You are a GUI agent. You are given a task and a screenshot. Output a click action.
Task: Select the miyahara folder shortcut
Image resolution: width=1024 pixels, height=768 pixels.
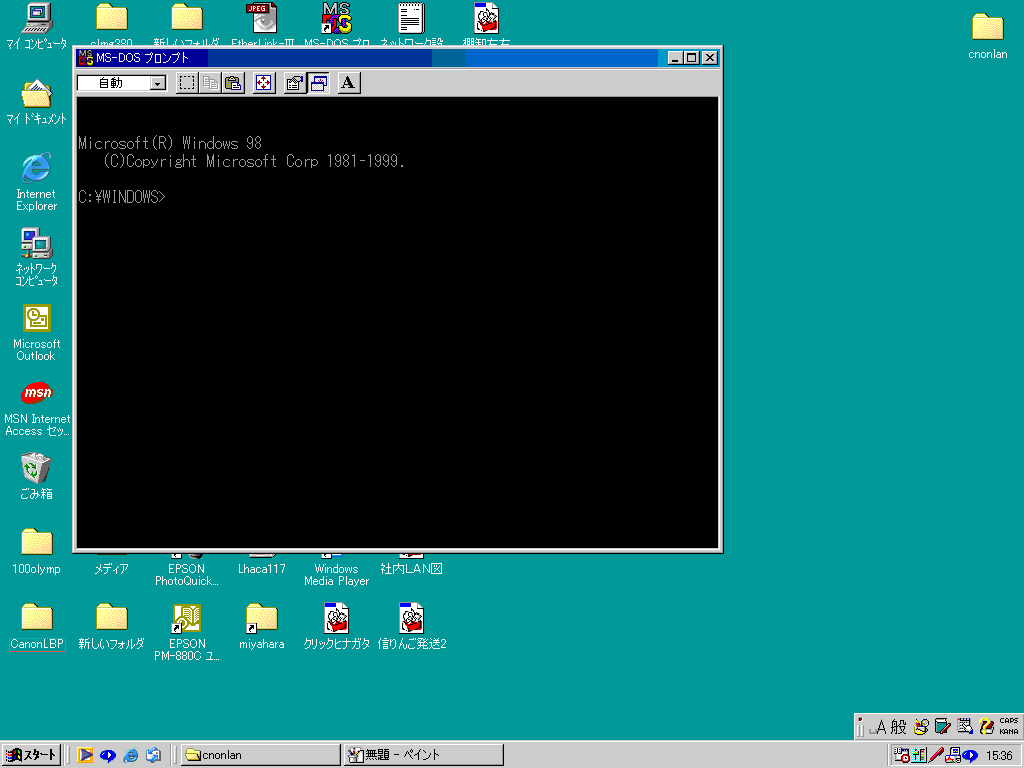261,627
